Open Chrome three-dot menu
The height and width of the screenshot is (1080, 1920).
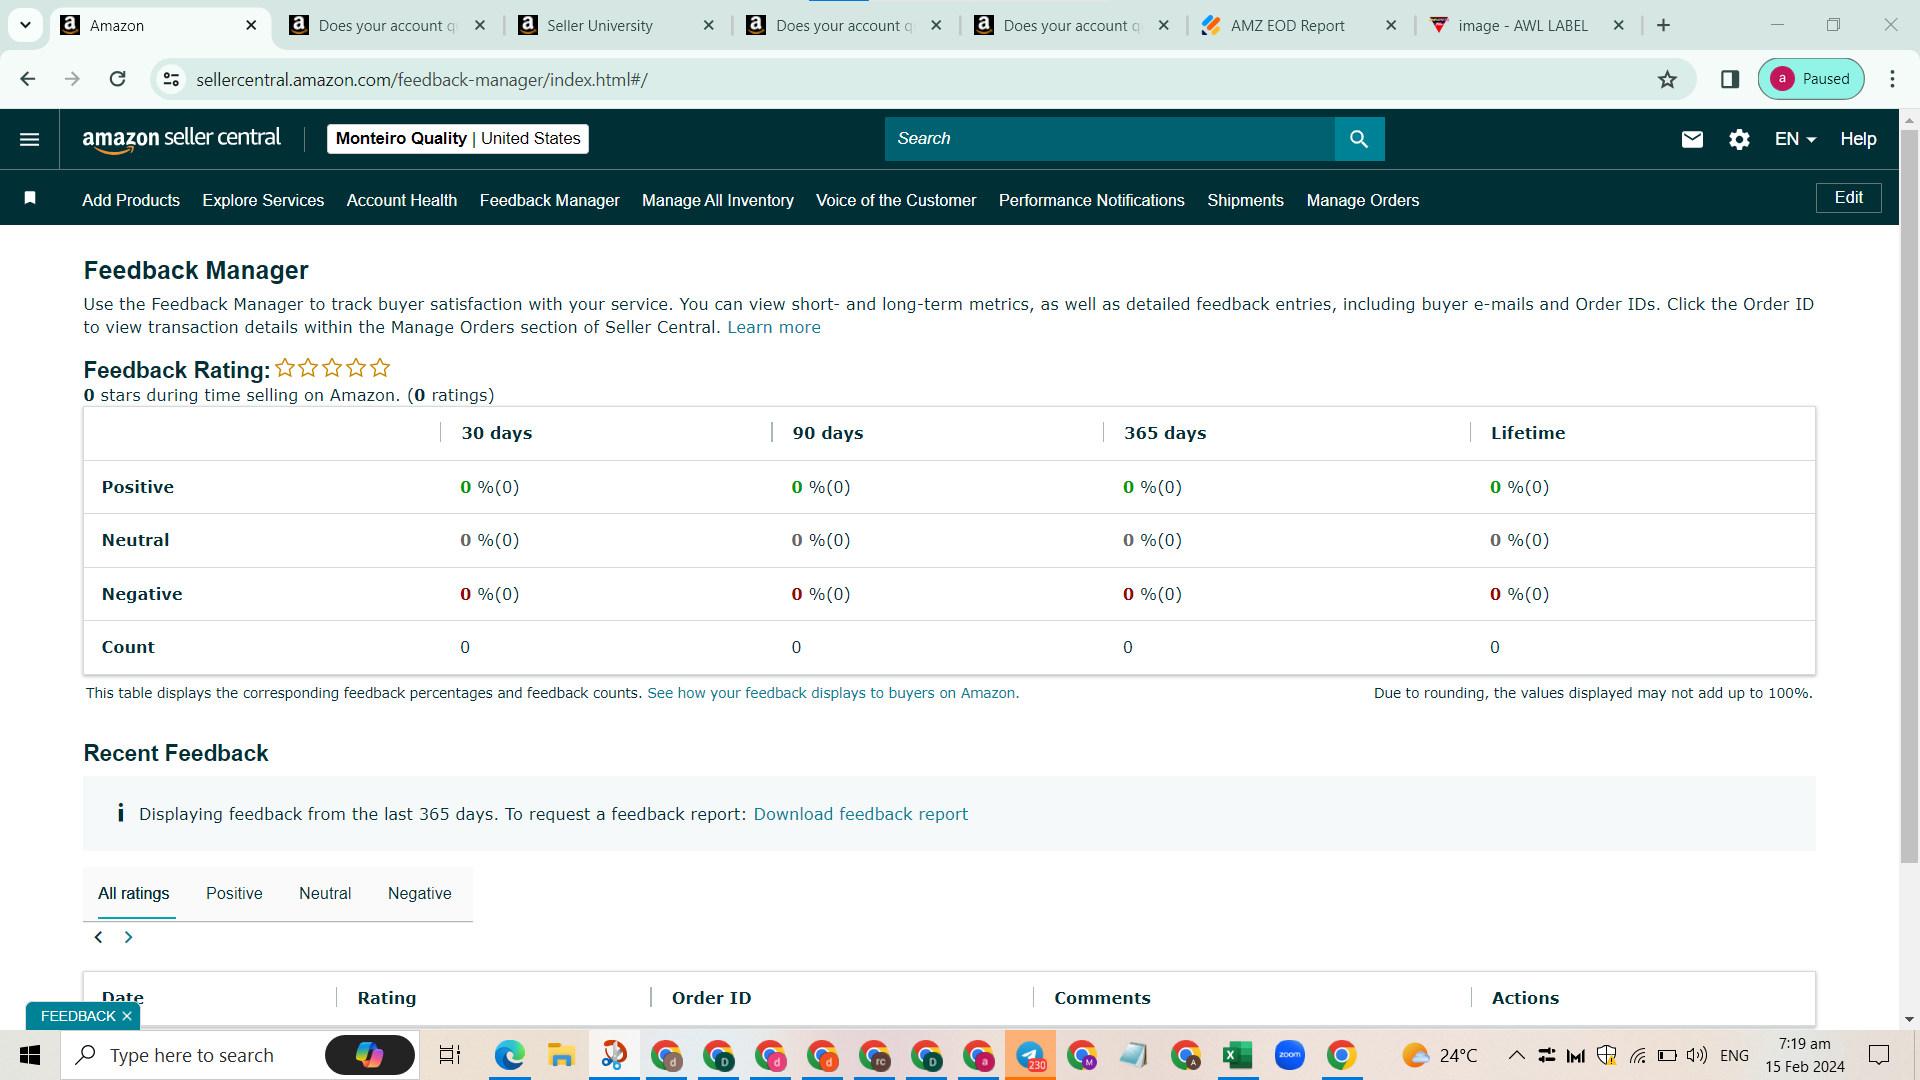pos(1892,79)
